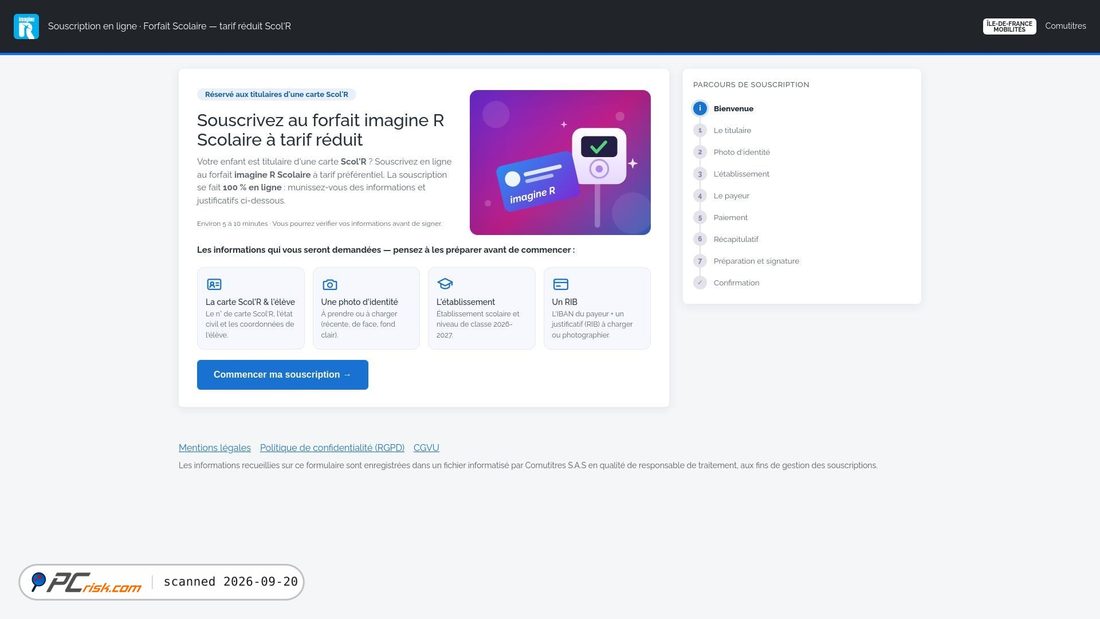Click the step 6 number circle
Viewport: 1100px width, 619px height.
699,239
